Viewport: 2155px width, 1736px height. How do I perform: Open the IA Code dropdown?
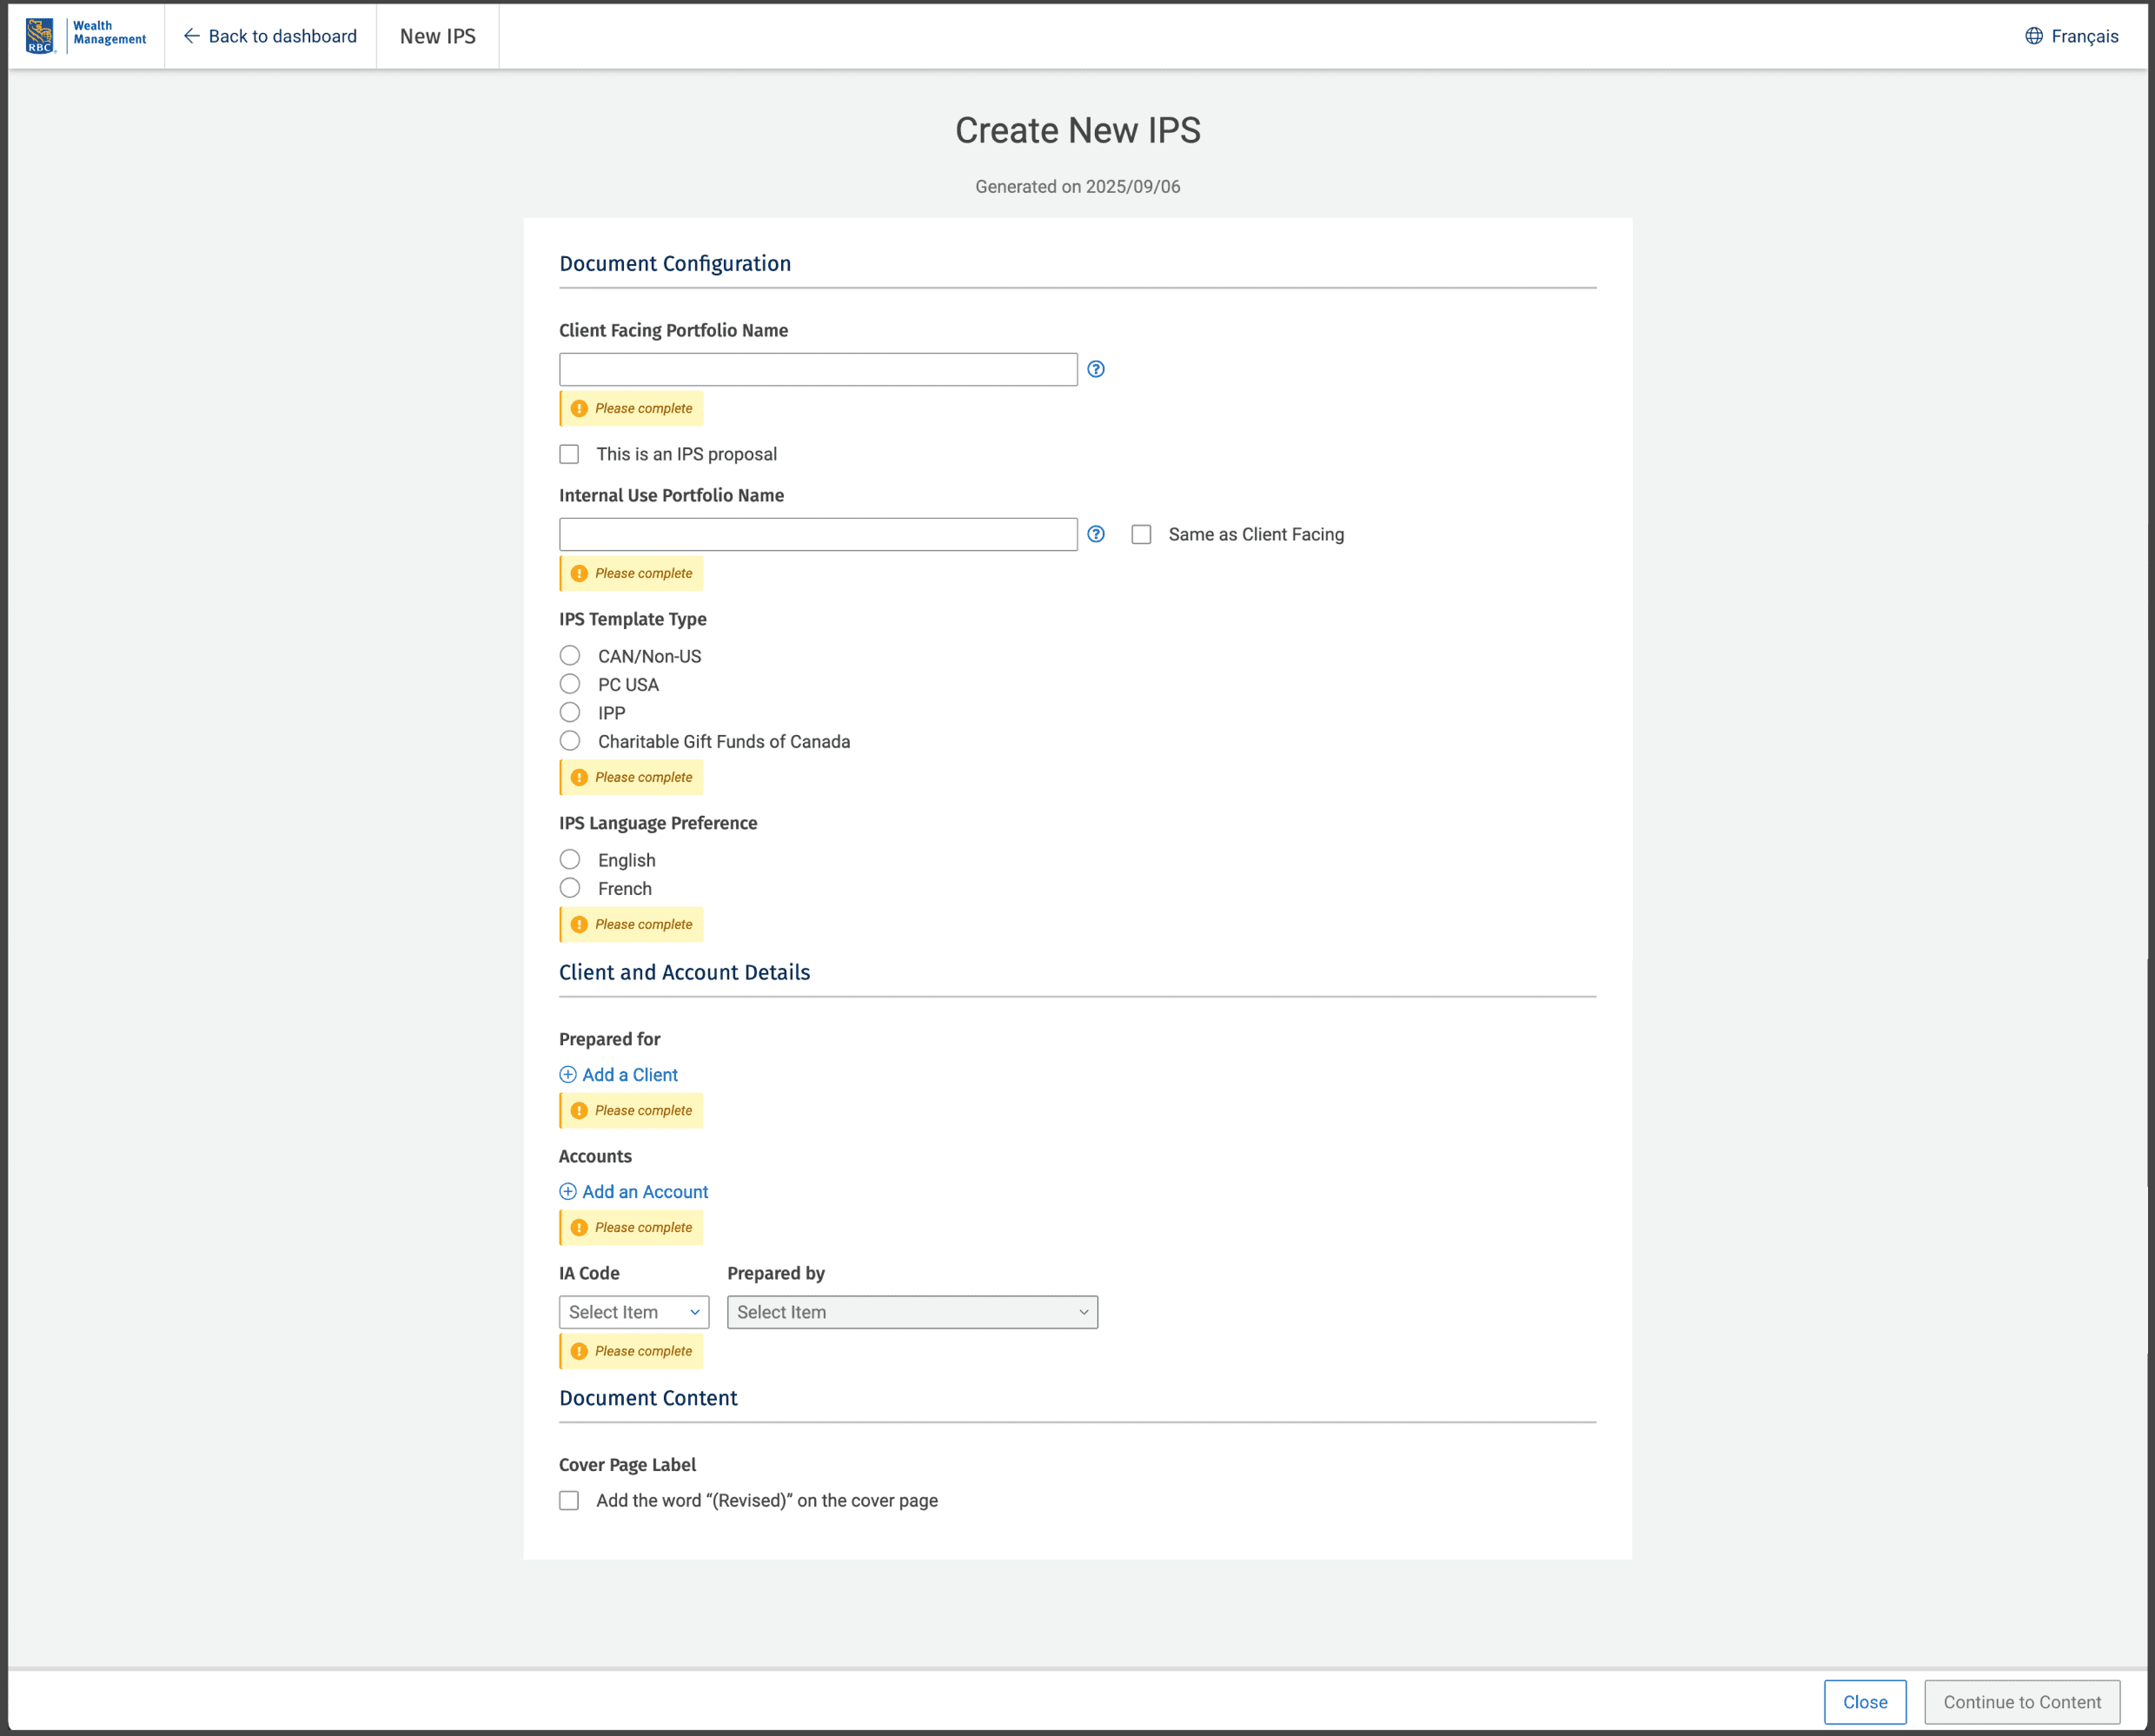(x=633, y=1312)
